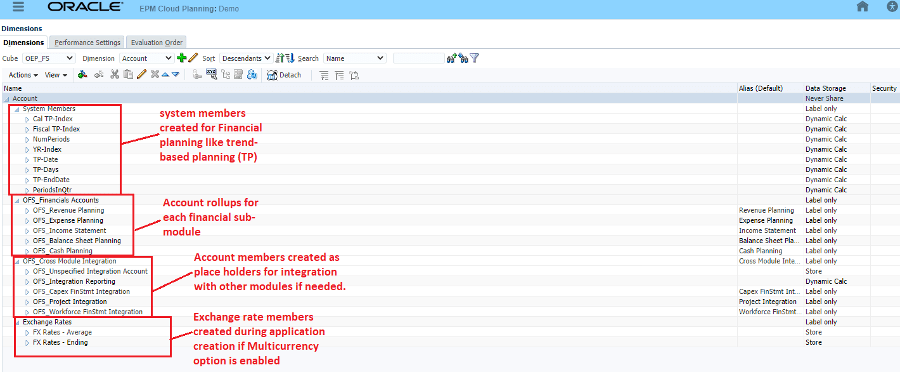Select the OFS_Integration Reporting row
Viewport: 900px width, 372px height.
tap(450, 281)
